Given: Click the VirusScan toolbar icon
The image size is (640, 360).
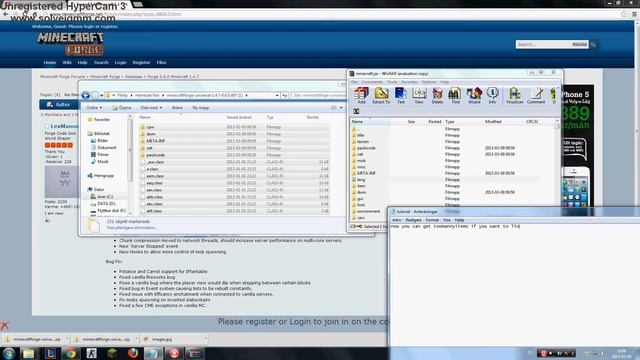Looking at the screenshot, I should click(514, 96).
